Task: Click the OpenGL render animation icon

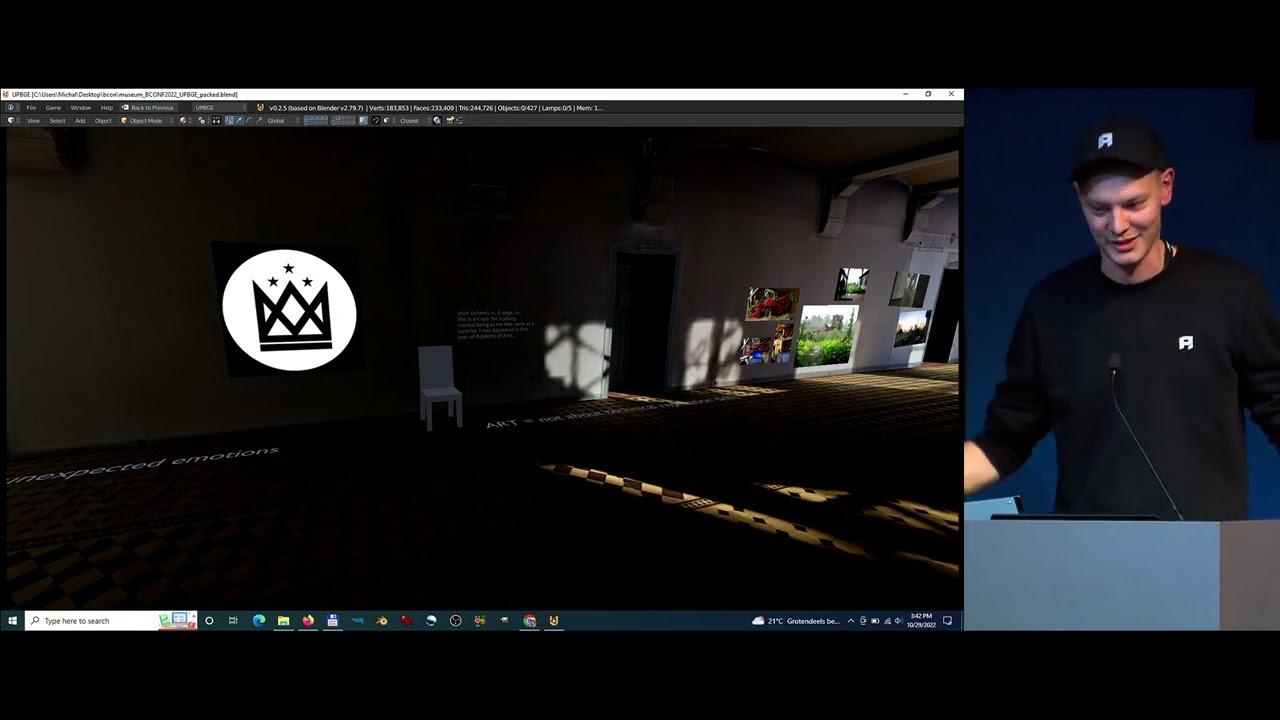Action: [x=459, y=120]
